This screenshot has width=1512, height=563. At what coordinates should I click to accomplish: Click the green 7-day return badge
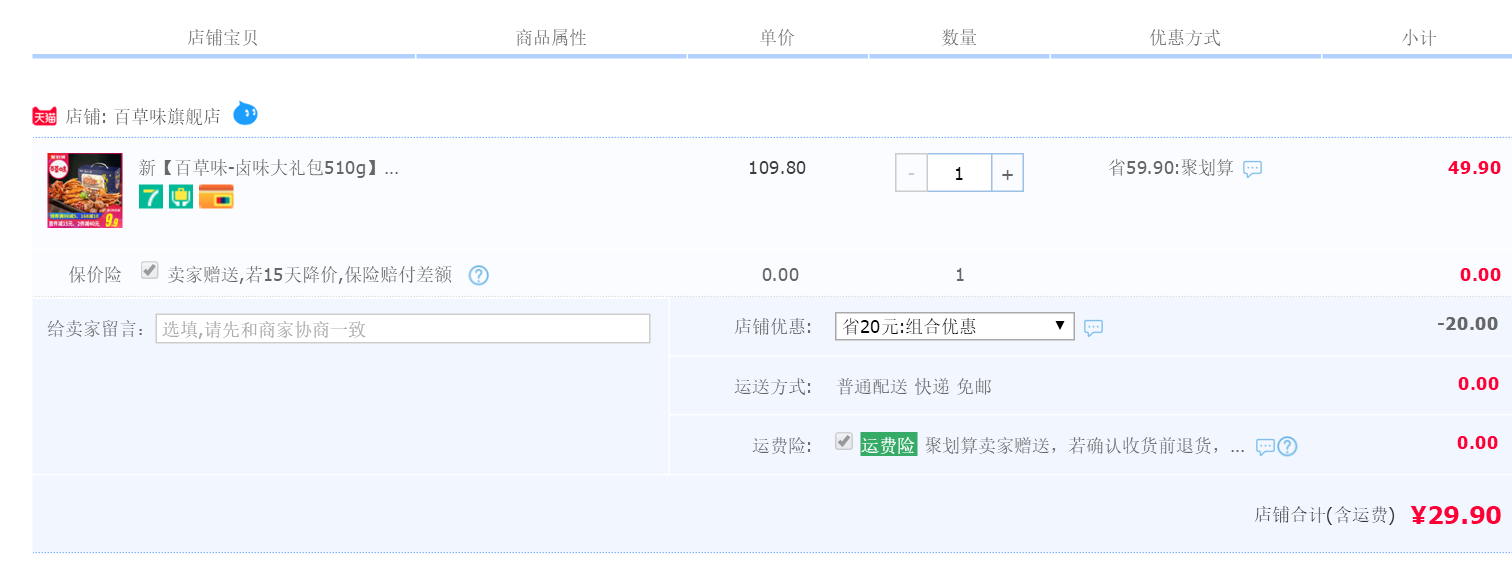pos(151,197)
